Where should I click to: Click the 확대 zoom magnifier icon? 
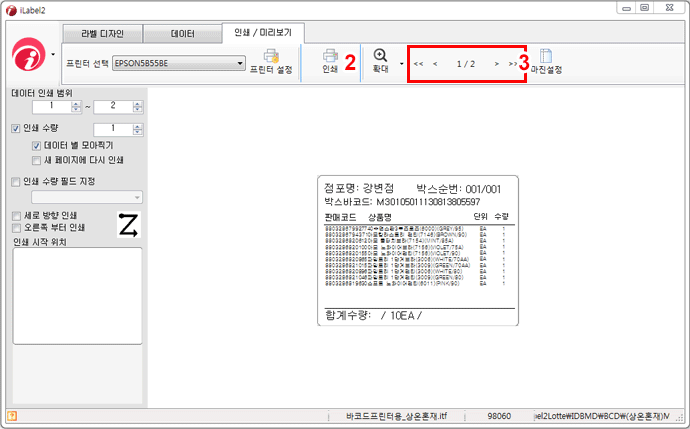(380, 55)
